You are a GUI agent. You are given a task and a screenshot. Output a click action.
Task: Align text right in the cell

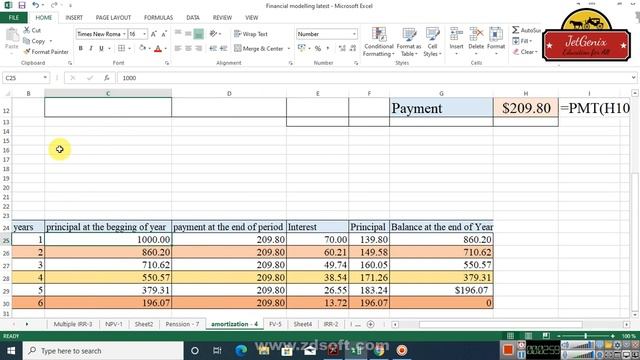[198, 49]
